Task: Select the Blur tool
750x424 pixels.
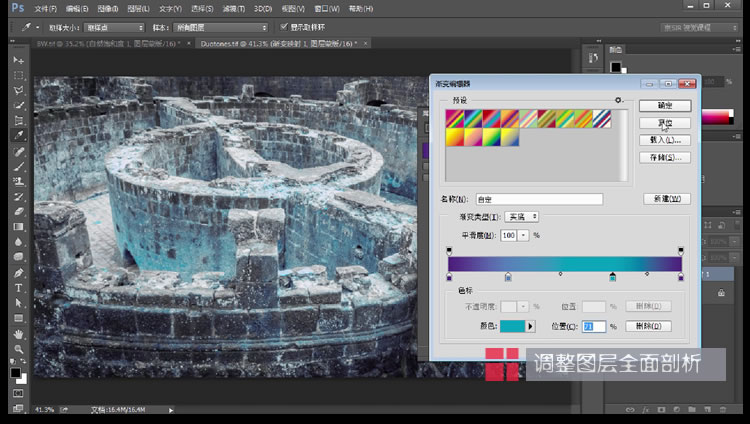Action: click(x=18, y=242)
